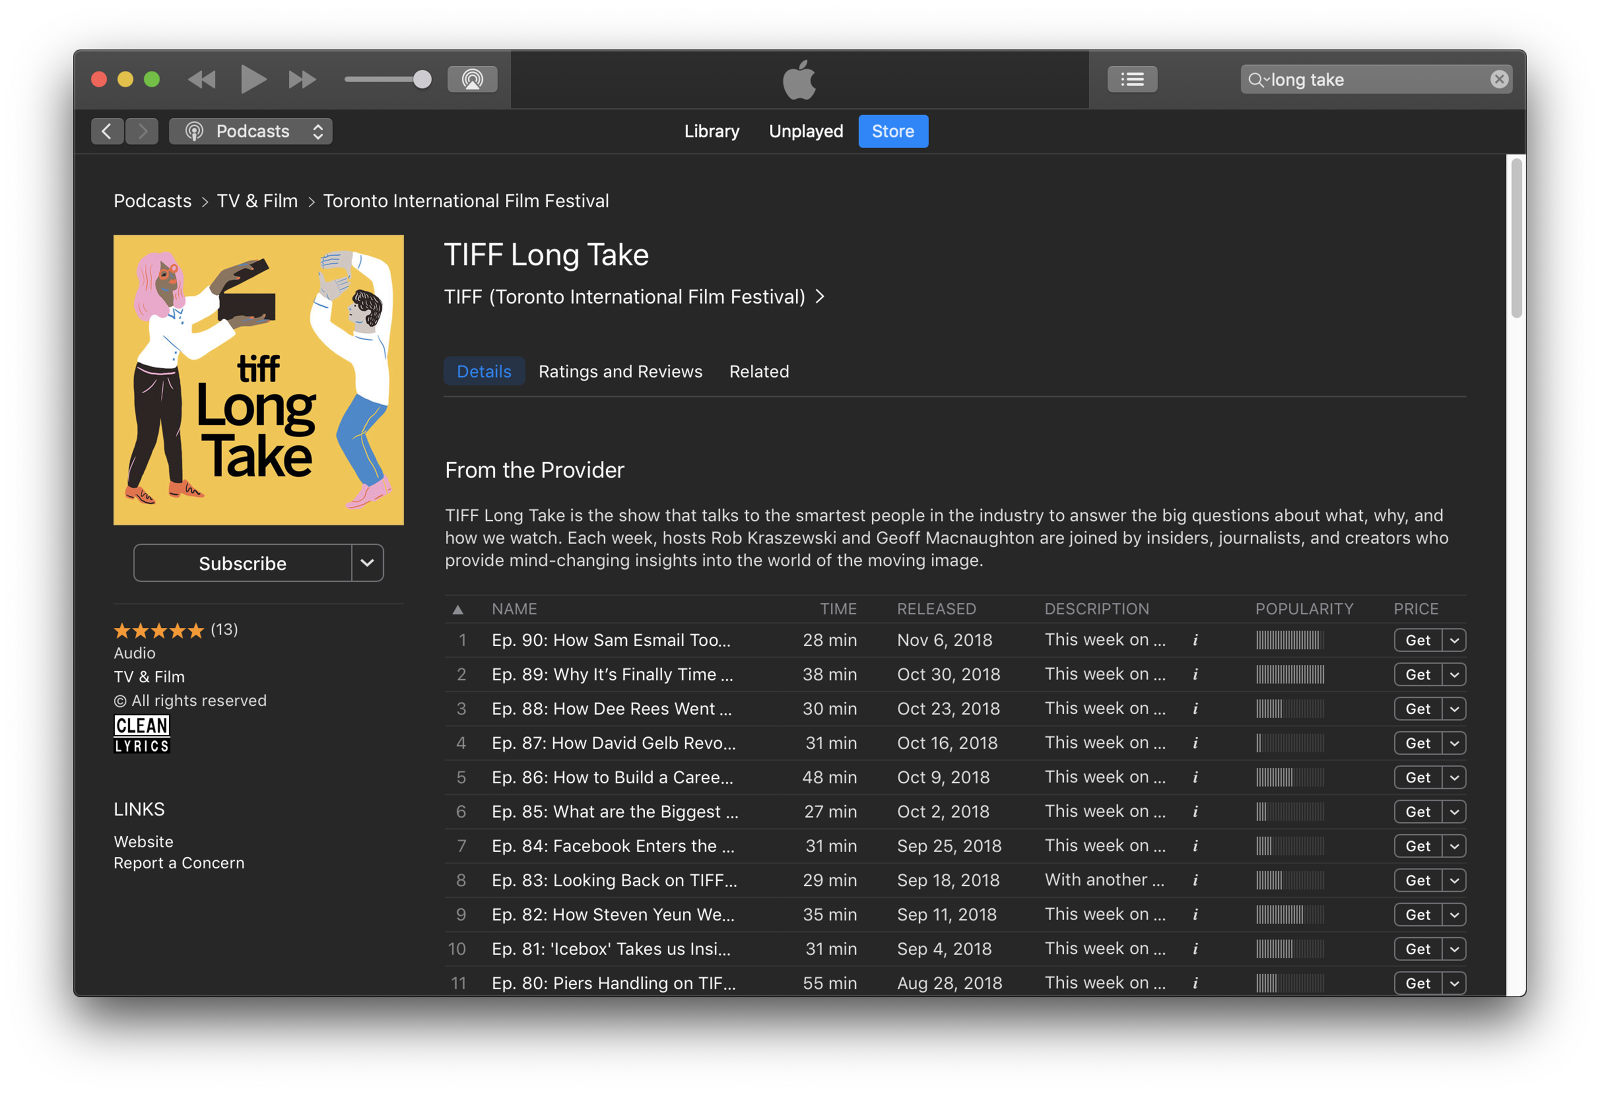Open the Up Next list icon
The image size is (1600, 1094).
pyautogui.click(x=1133, y=79)
